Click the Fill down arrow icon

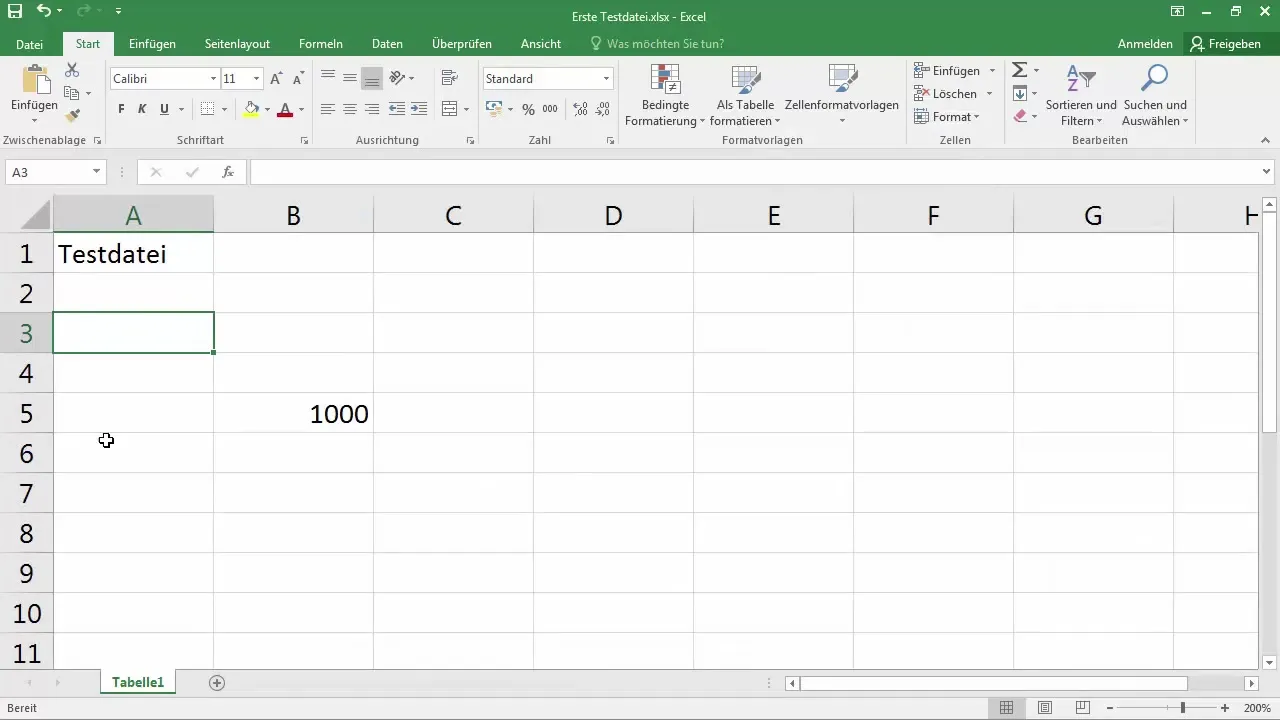[x=1019, y=93]
